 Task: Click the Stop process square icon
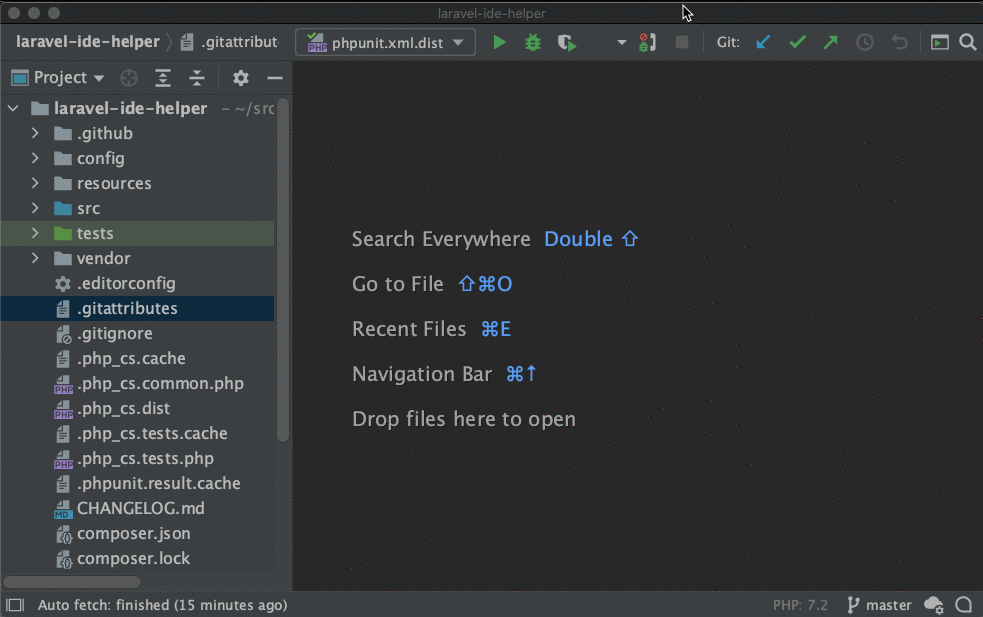tap(681, 43)
